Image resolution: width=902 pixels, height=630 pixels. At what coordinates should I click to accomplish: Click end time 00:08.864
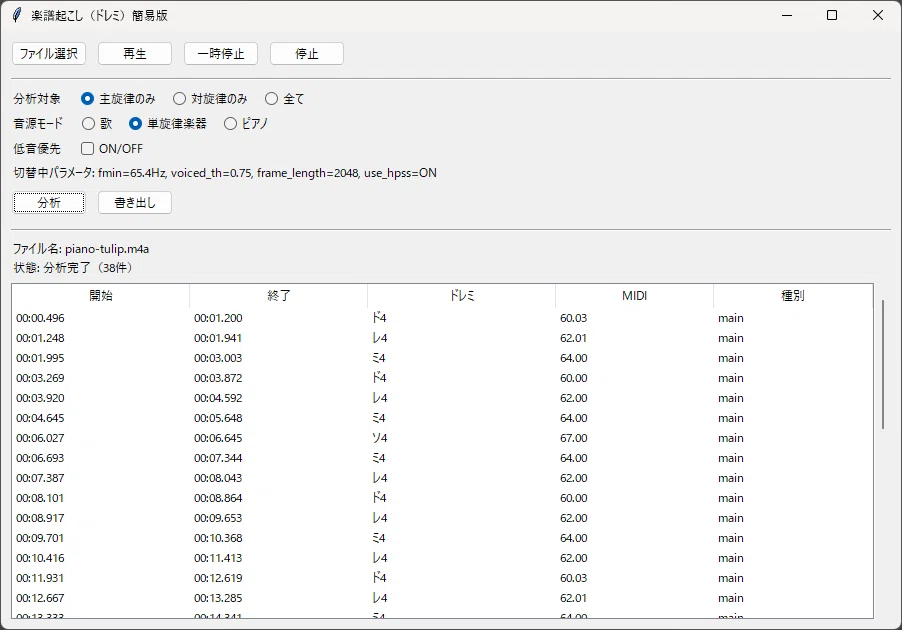click(218, 498)
